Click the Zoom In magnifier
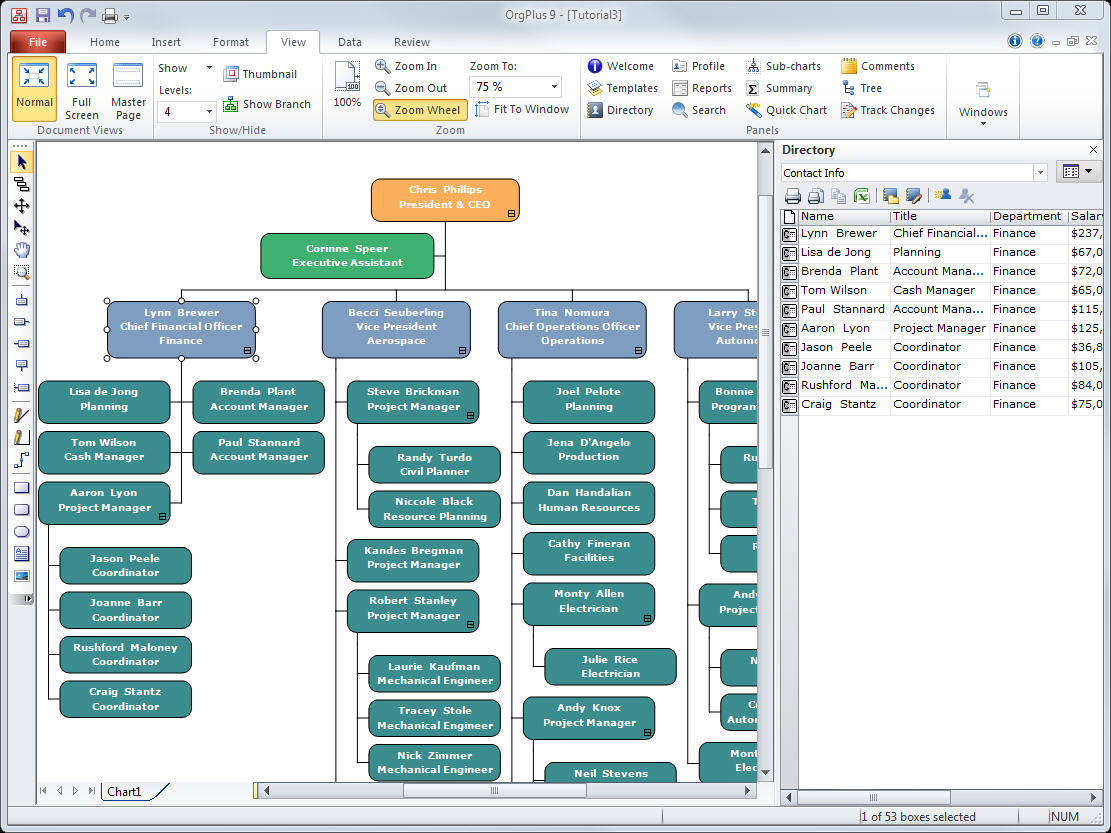Viewport: 1111px width, 833px height. pos(406,66)
